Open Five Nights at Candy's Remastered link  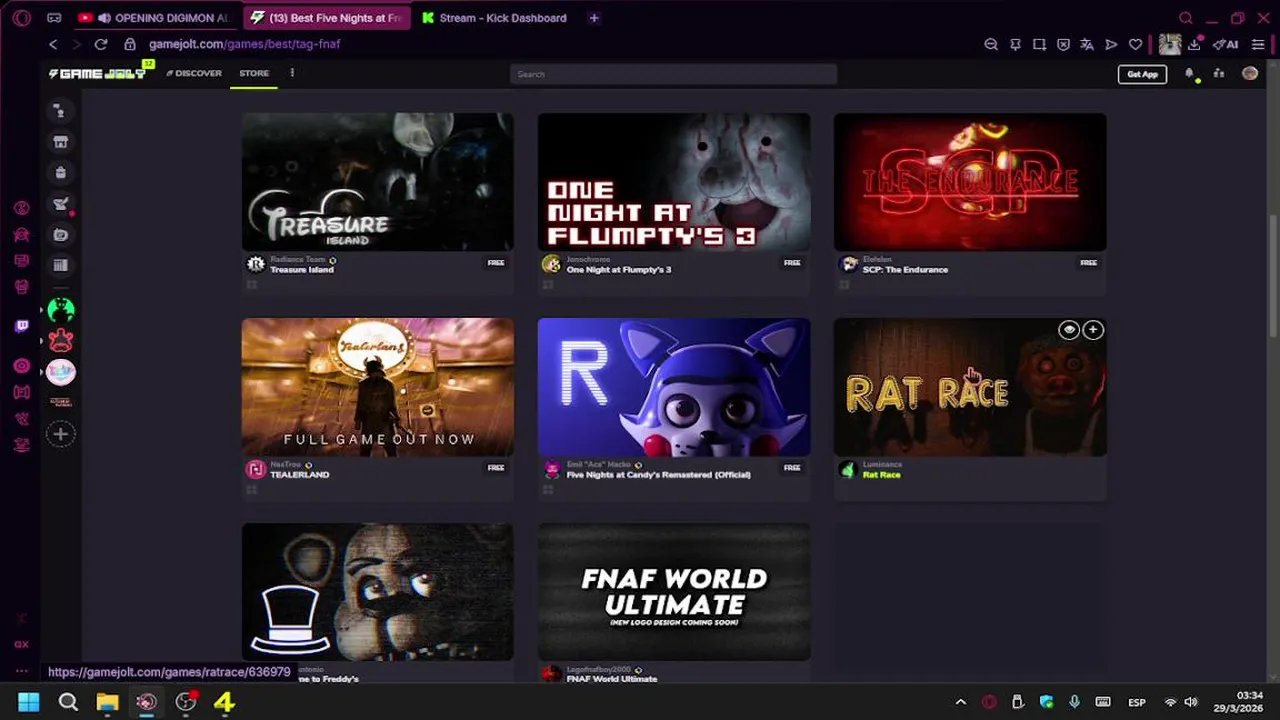coord(658,475)
